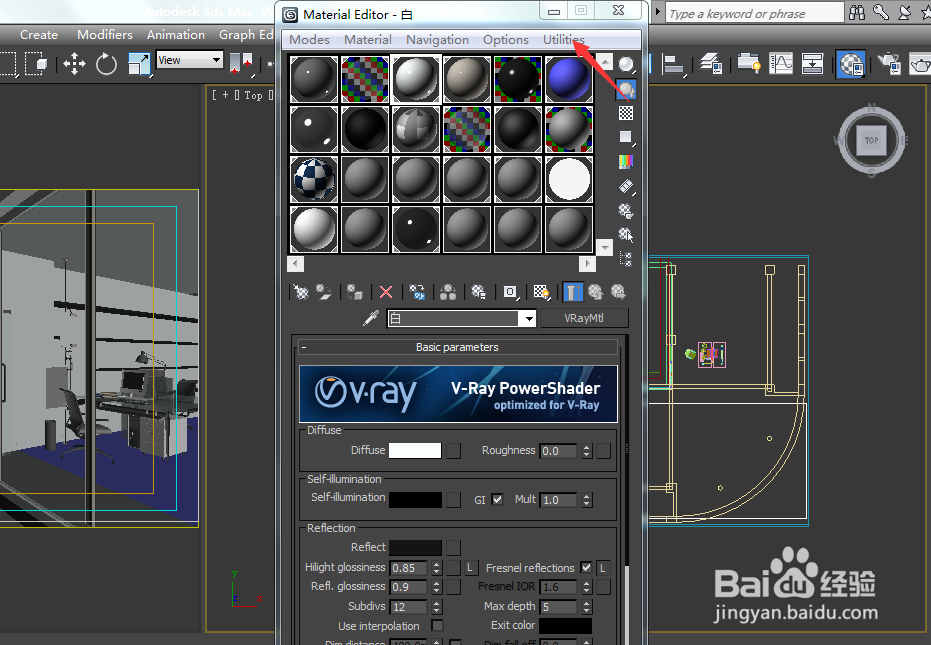Viewport: 931px width, 645px height.
Task: Toggle Show End Result icon
Action: 572,292
